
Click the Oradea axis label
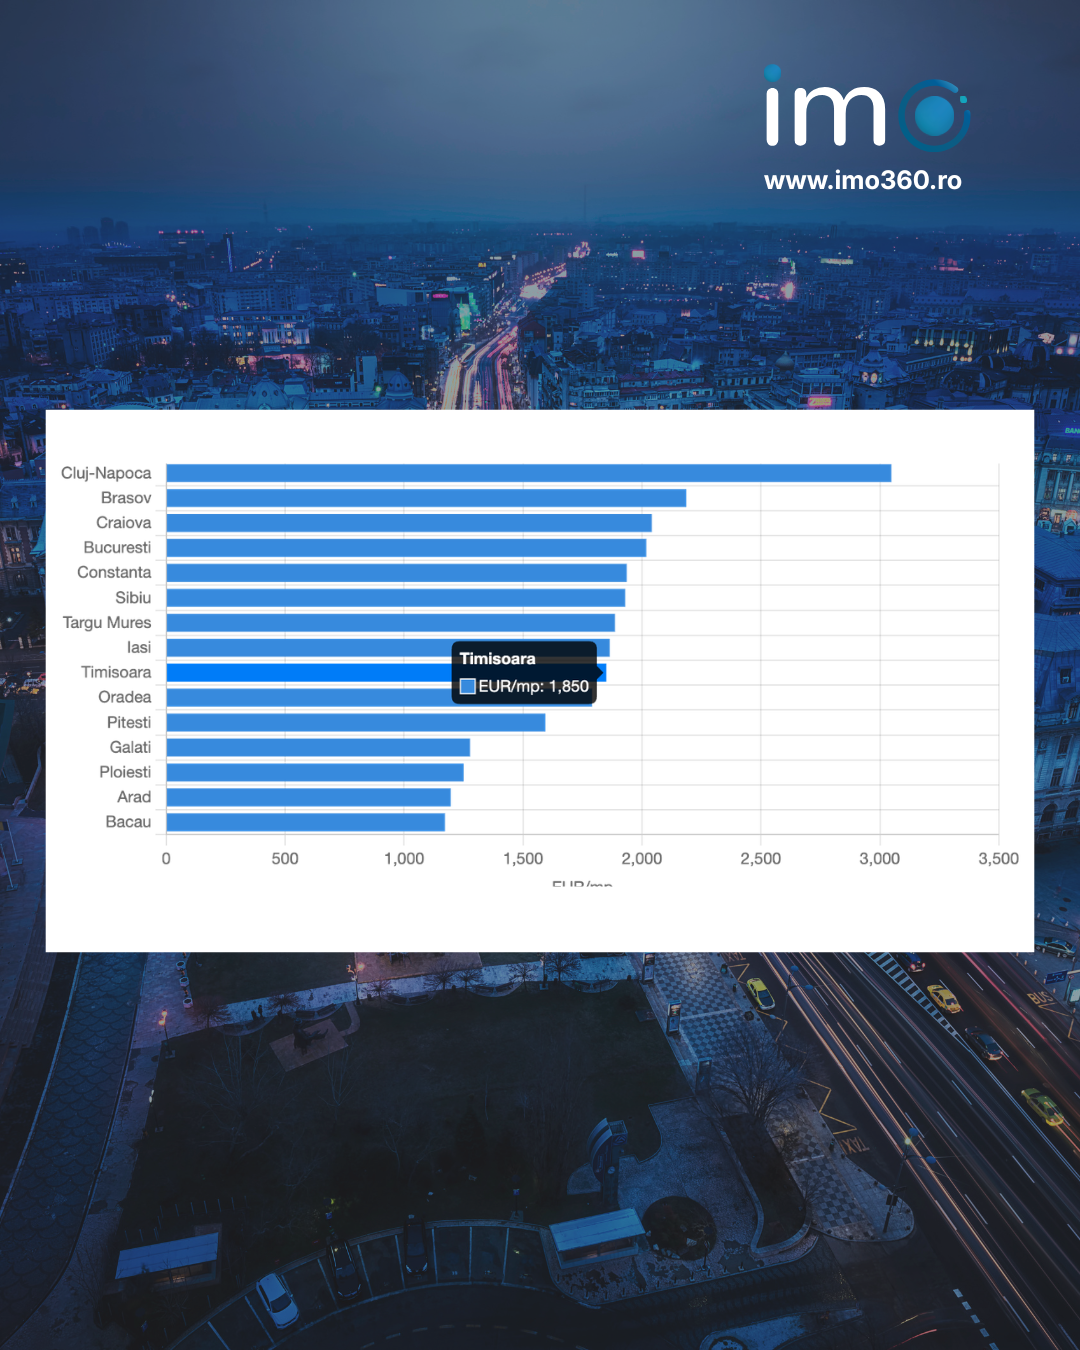[x=125, y=697]
